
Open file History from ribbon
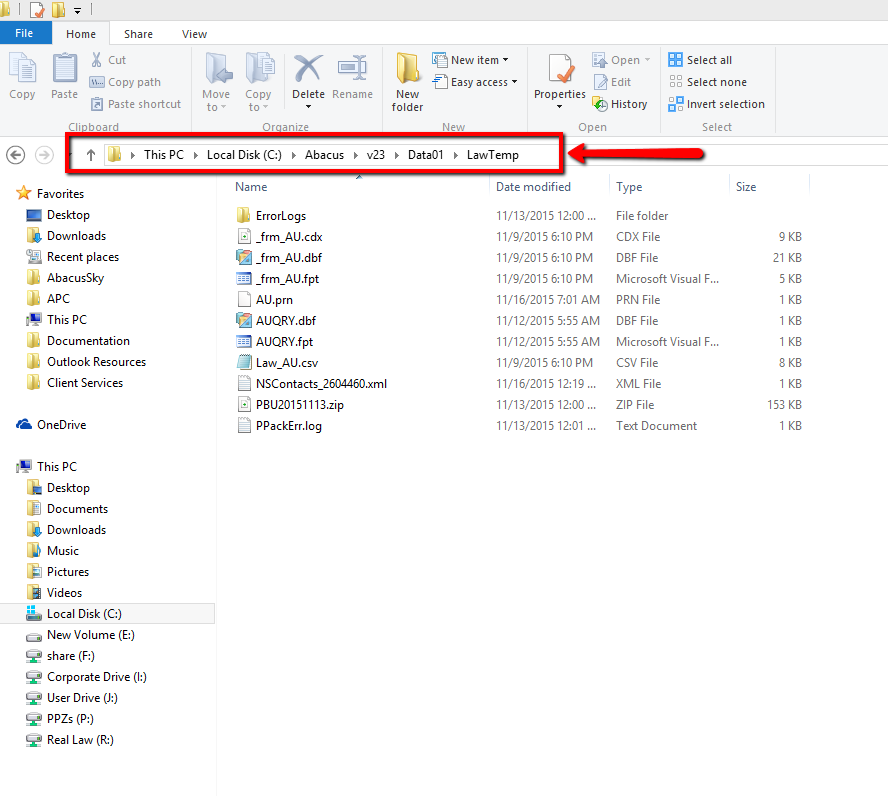pos(620,104)
